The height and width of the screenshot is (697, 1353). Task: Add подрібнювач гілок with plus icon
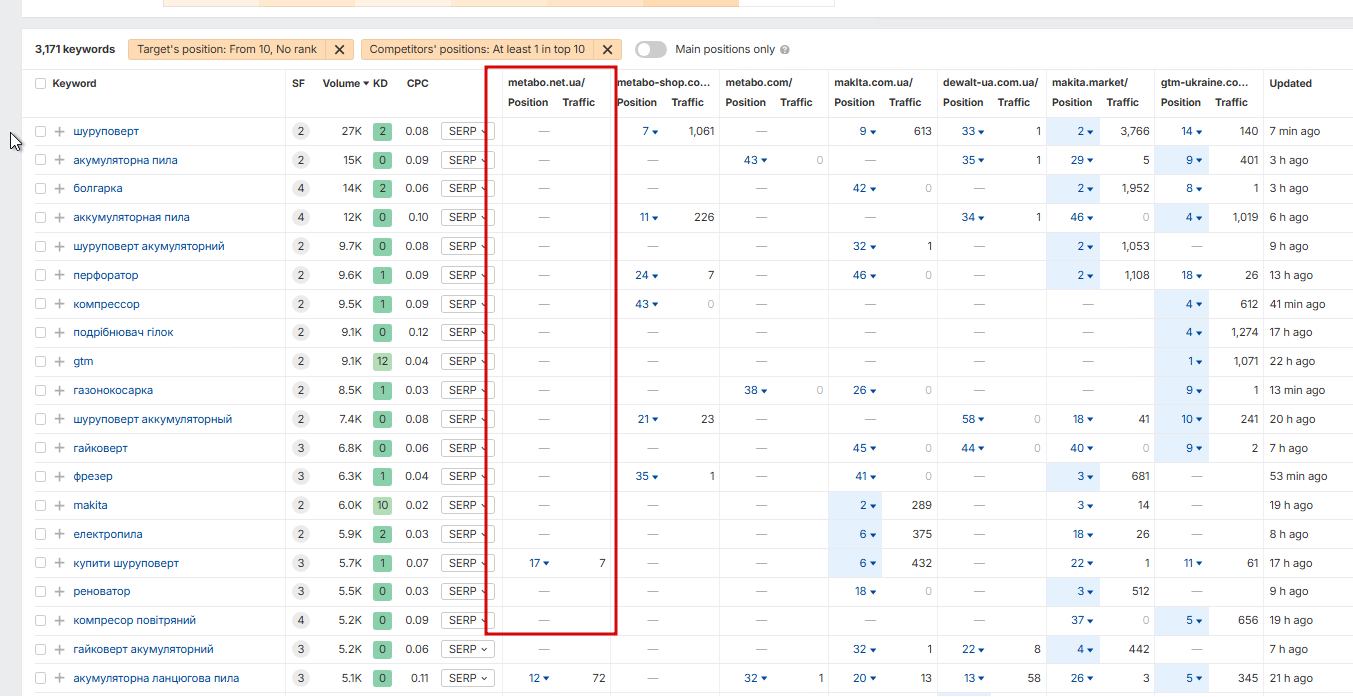[60, 332]
